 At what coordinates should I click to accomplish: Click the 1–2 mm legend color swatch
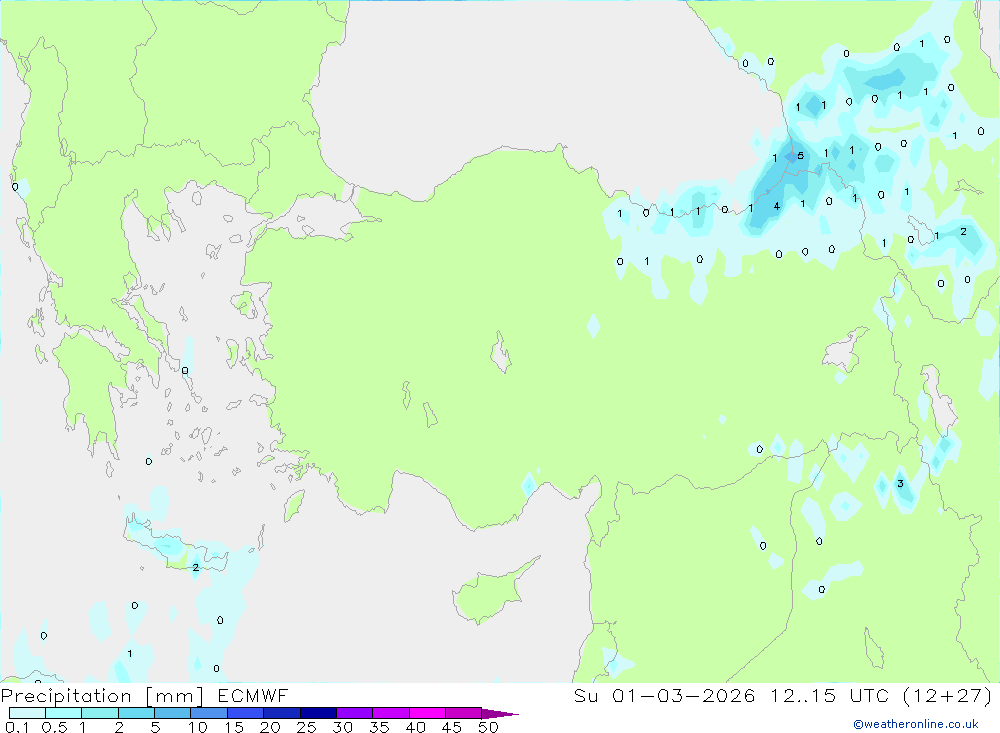[100, 713]
